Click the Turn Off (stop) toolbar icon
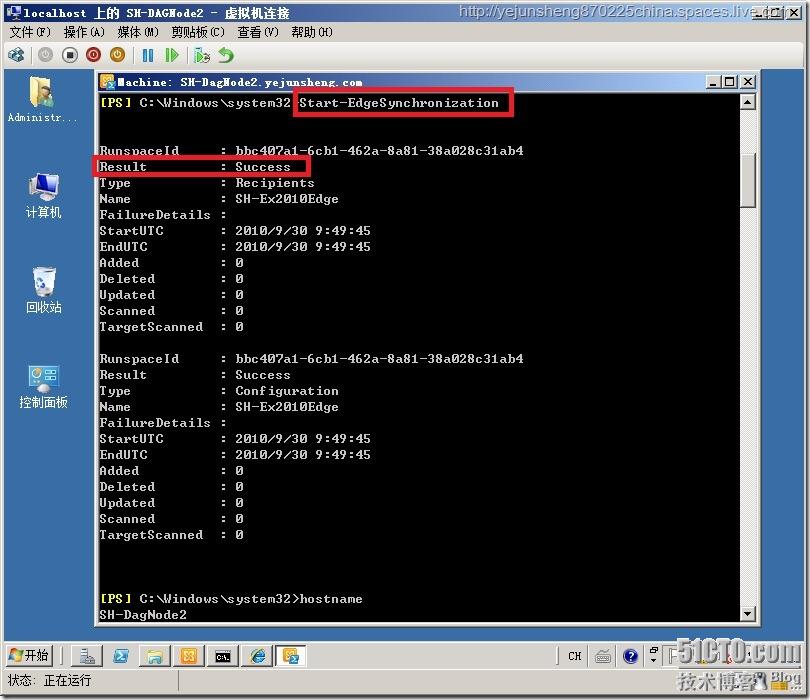Image resolution: width=810 pixels, height=700 pixels. tap(70, 55)
